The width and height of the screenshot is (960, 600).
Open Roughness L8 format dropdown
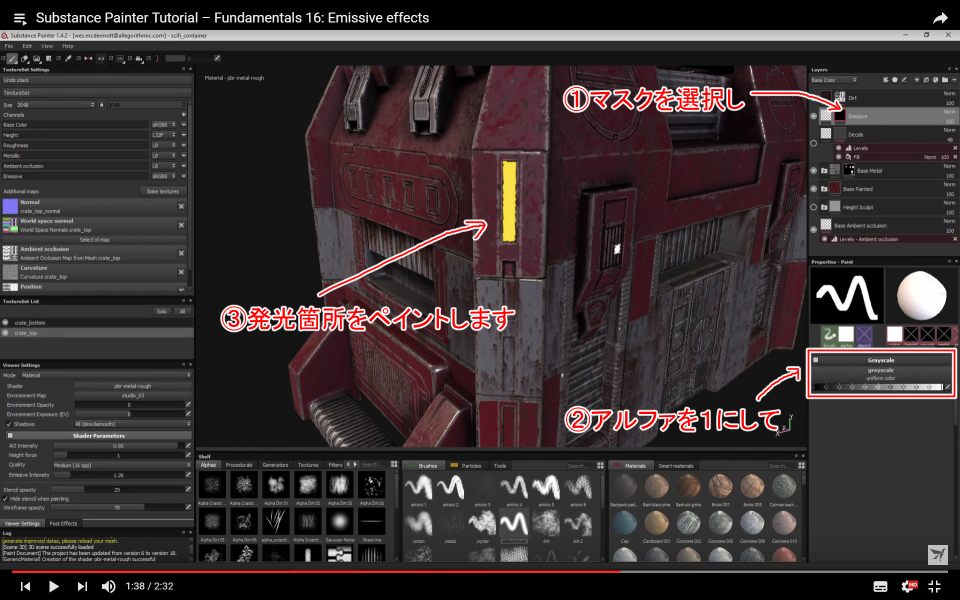pos(164,146)
